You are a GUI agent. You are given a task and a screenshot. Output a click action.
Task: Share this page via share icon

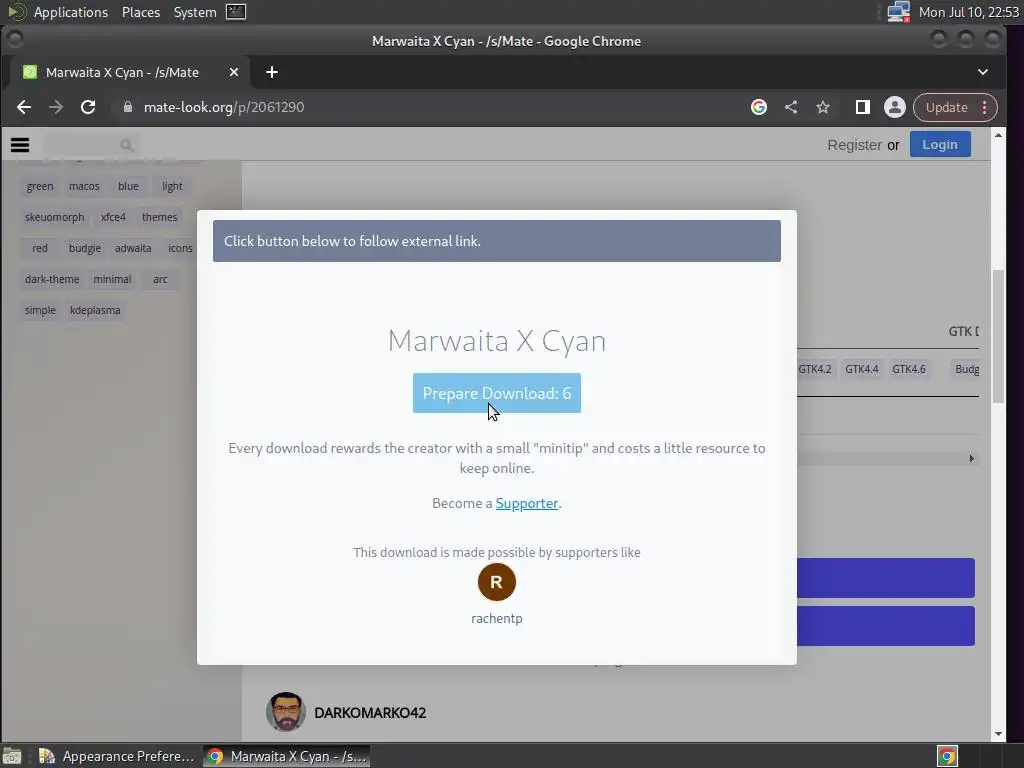pos(791,107)
